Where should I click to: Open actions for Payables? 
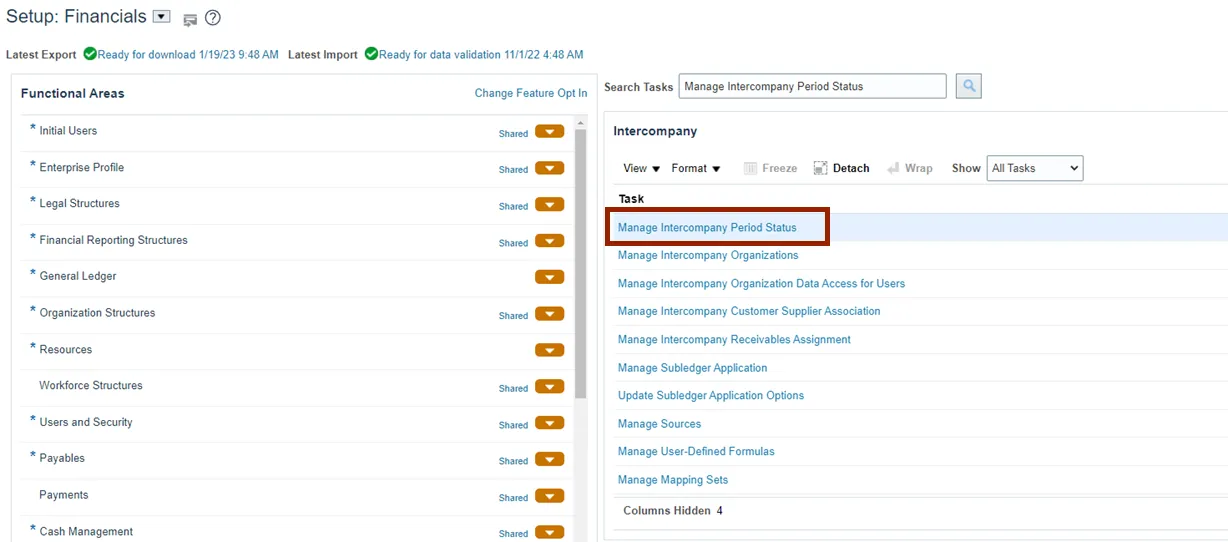tap(549, 459)
